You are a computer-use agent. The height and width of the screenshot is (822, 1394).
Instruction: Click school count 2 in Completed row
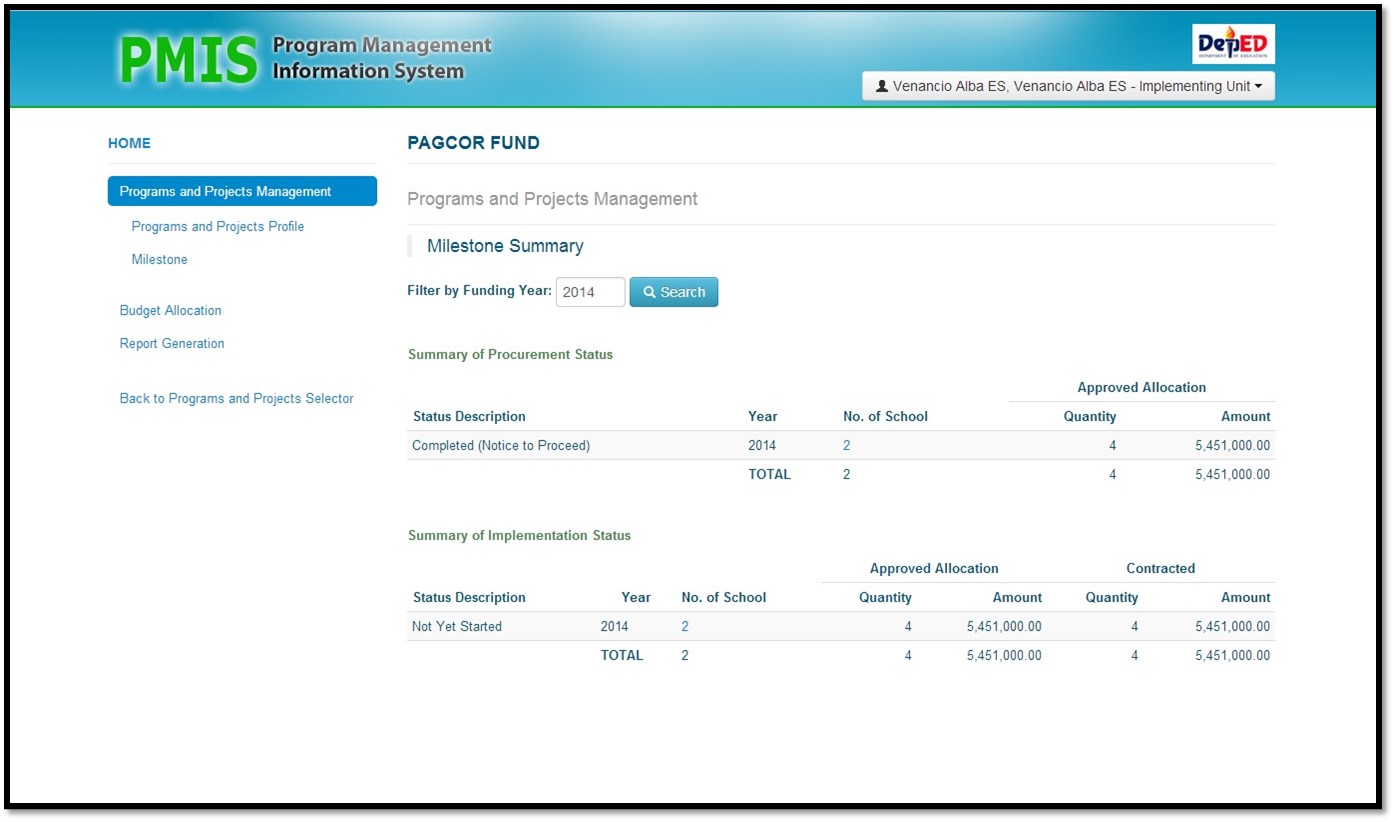pos(847,445)
